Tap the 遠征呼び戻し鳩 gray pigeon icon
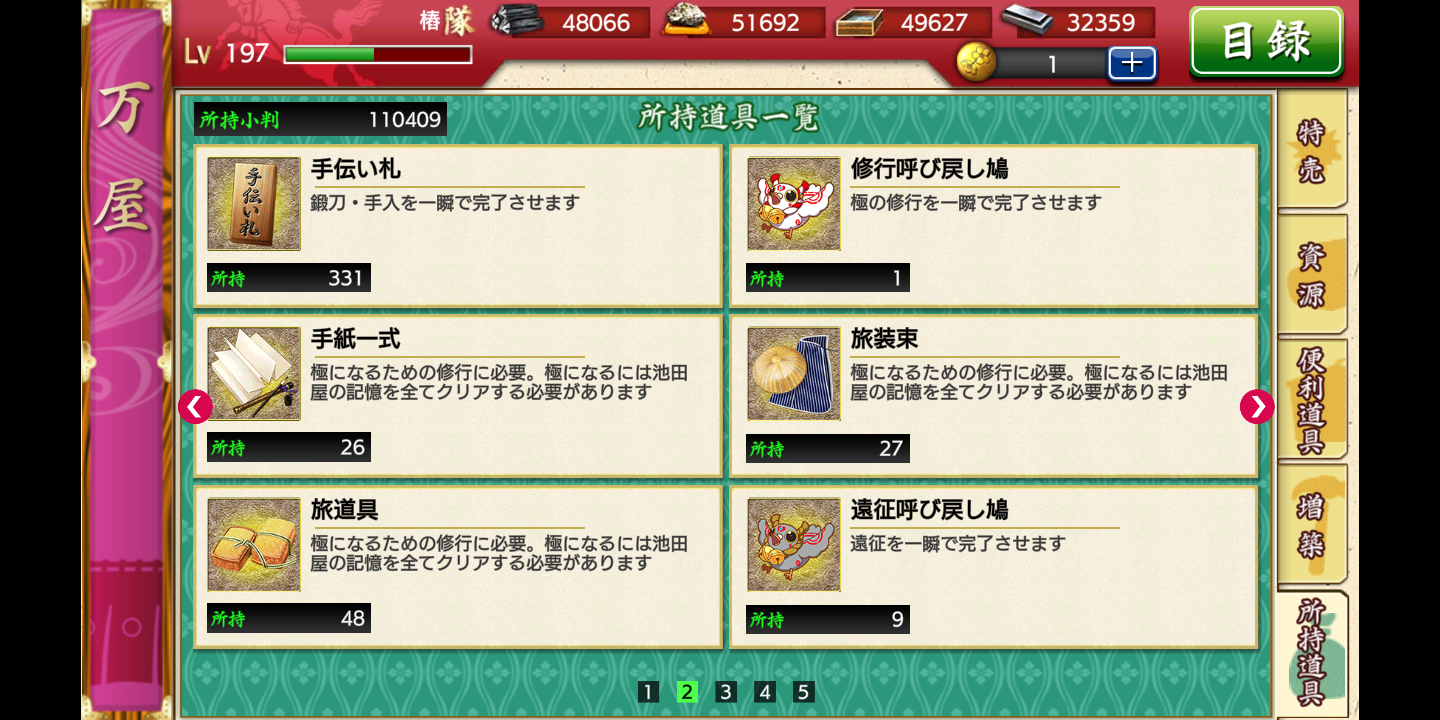This screenshot has width=1440, height=720. click(794, 544)
